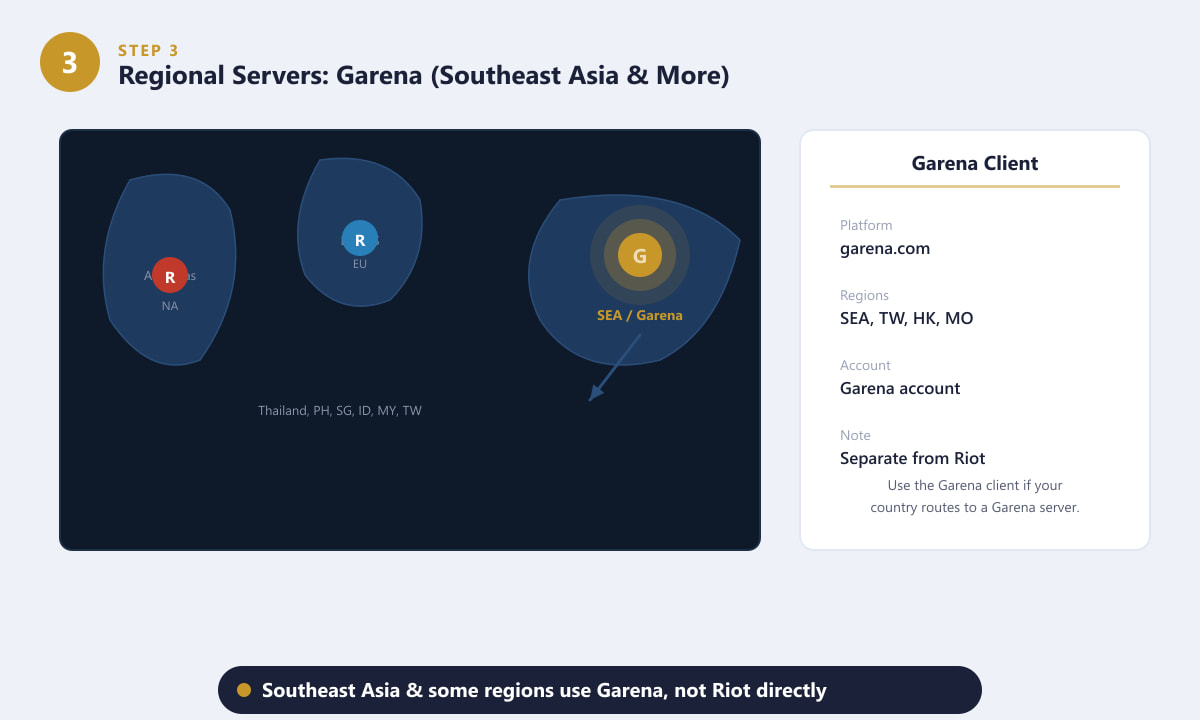Click the Regions field label
1200x720 pixels.
click(x=864, y=295)
